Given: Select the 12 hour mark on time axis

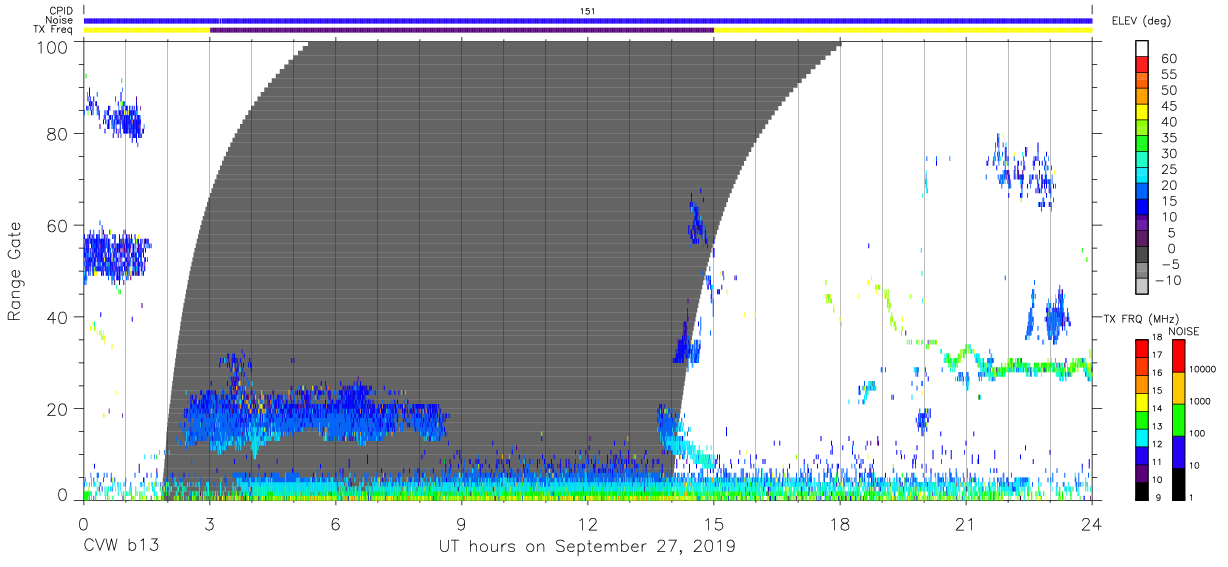Looking at the screenshot, I should 588,524.
